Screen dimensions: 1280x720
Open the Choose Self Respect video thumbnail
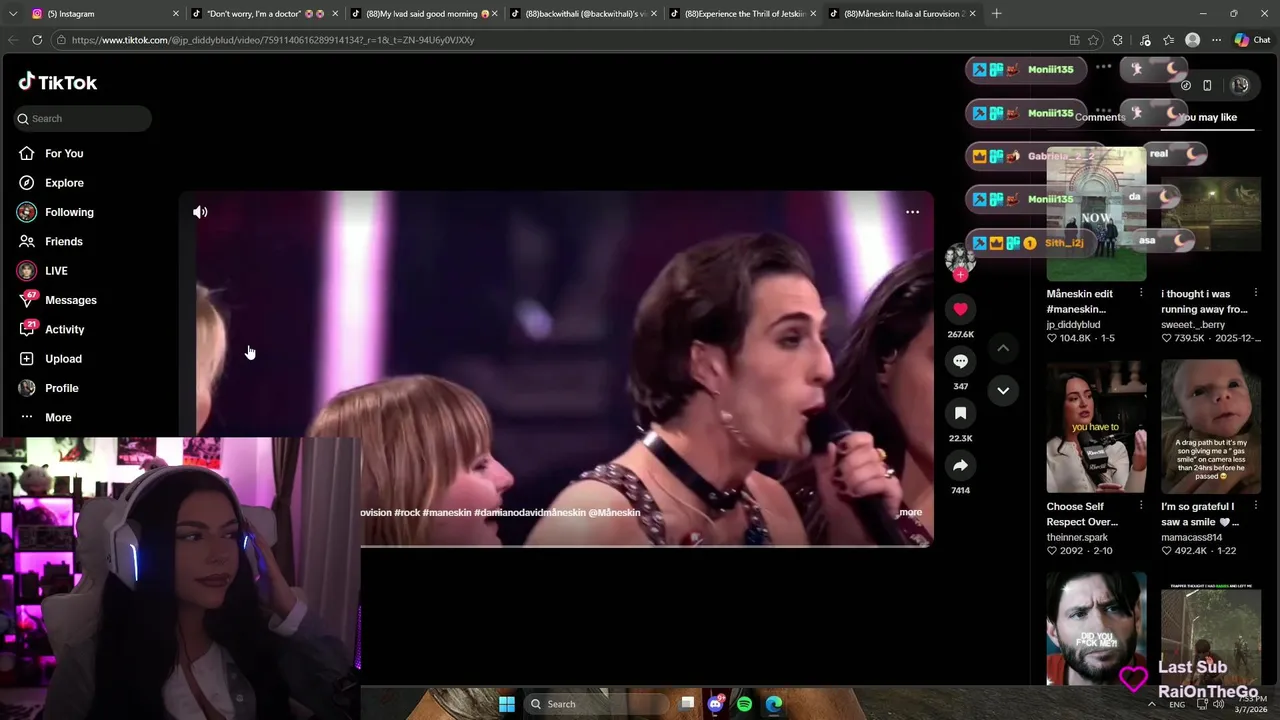pos(1096,427)
